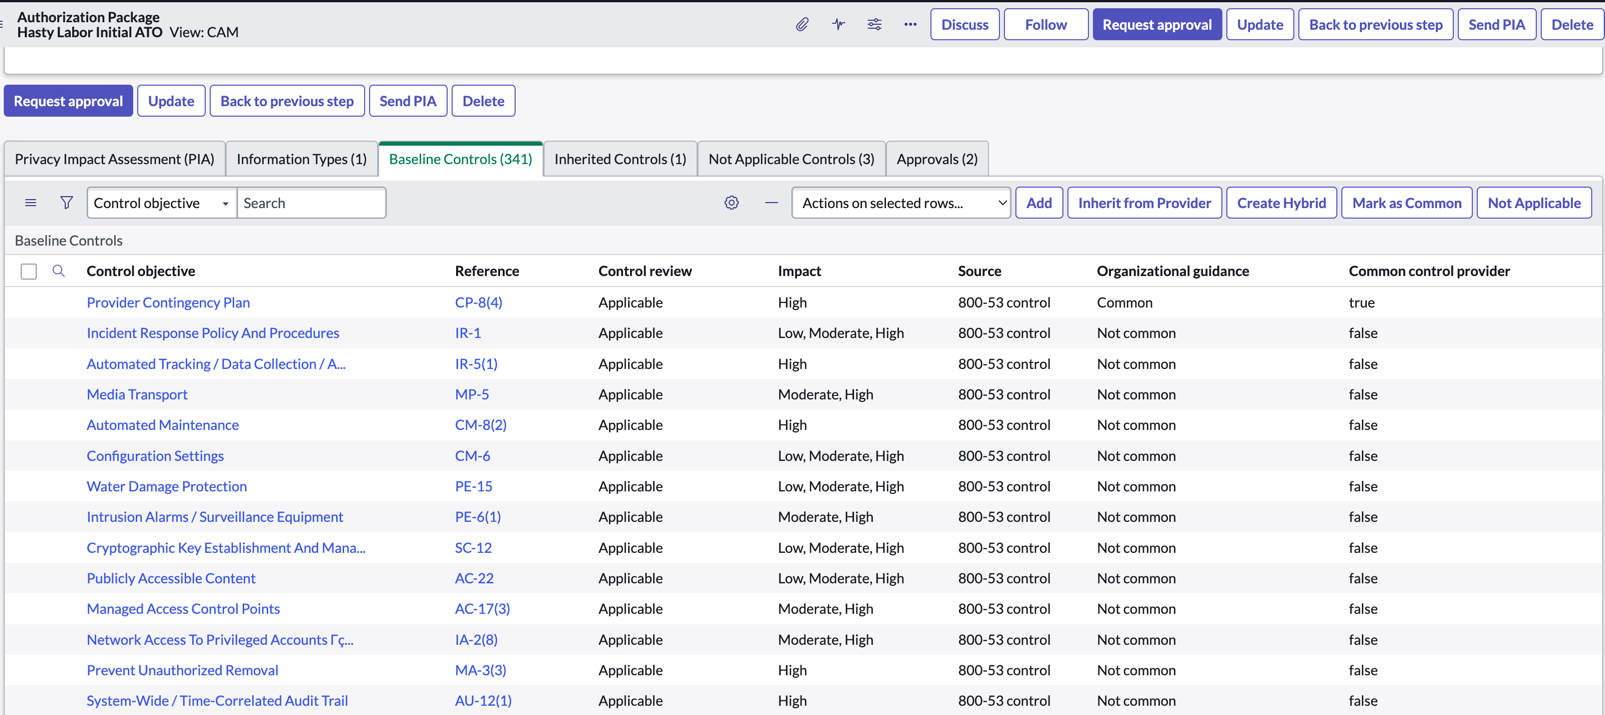The width and height of the screenshot is (1605, 715).
Task: Open System-Wide / Time-Correlated Audit Trail link
Action: tap(217, 701)
